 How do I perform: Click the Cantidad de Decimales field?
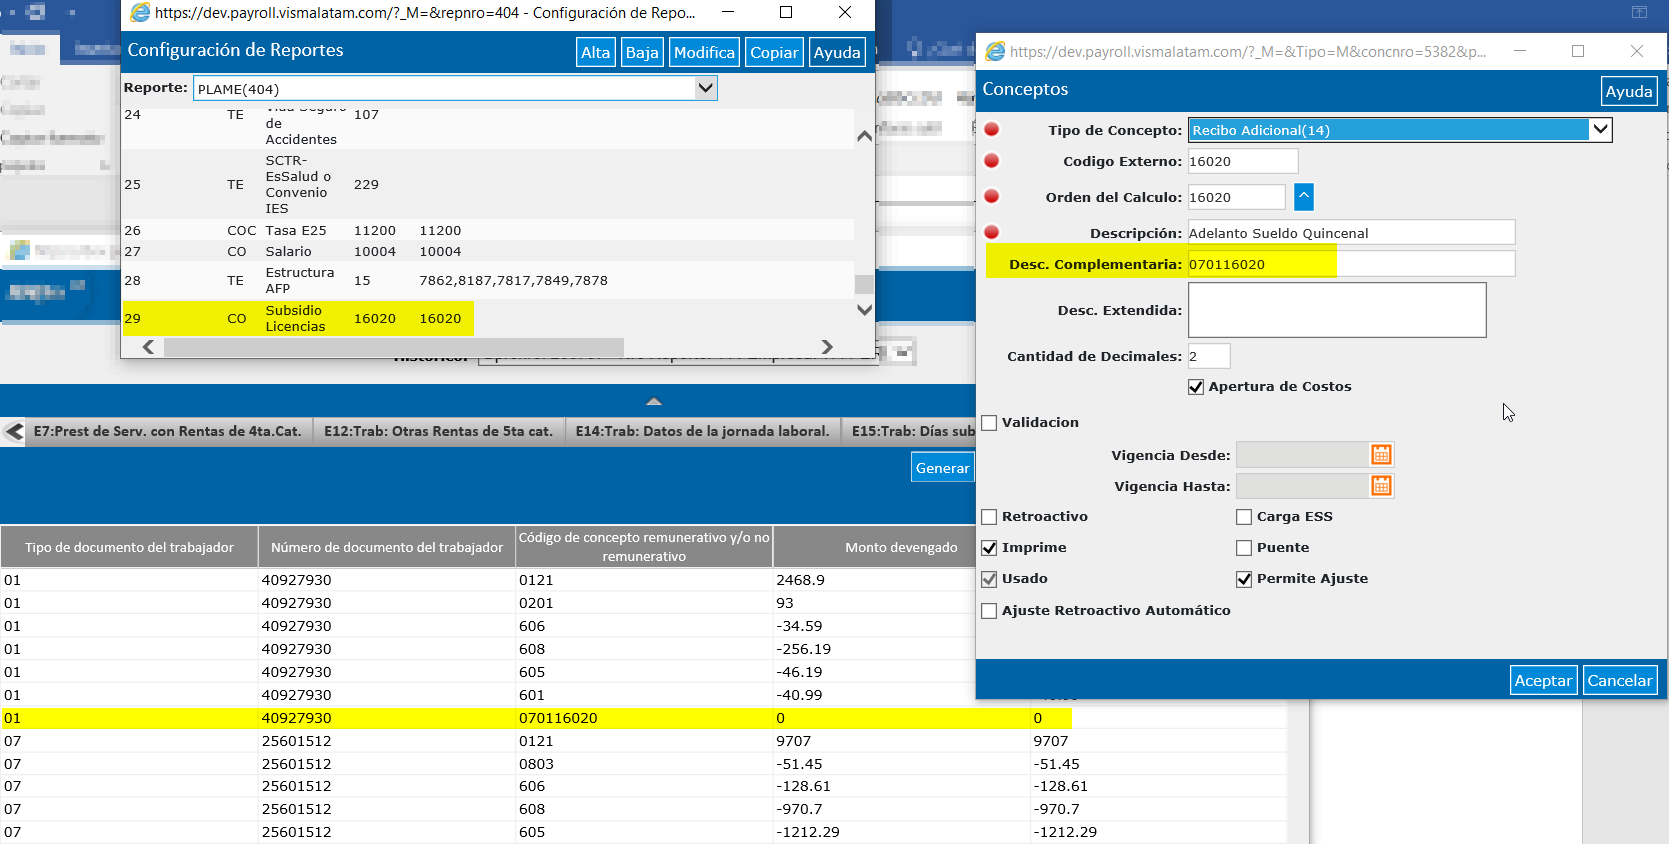[x=1208, y=356]
